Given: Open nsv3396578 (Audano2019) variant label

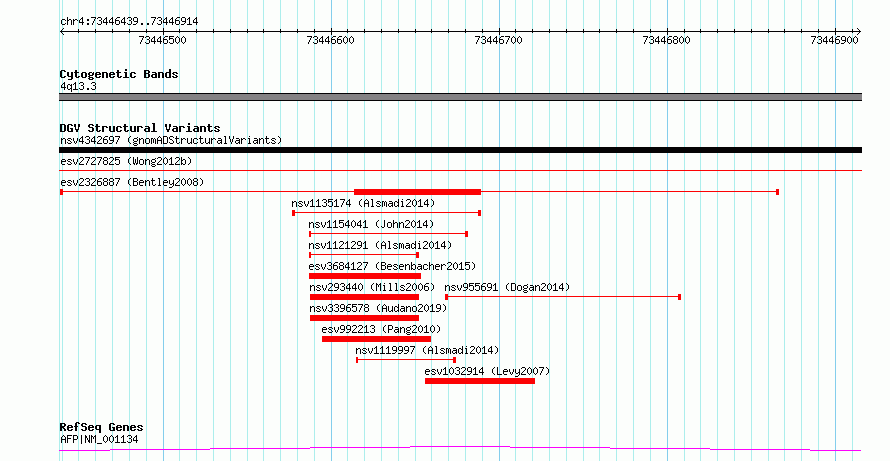Looking at the screenshot, I should (378, 308).
